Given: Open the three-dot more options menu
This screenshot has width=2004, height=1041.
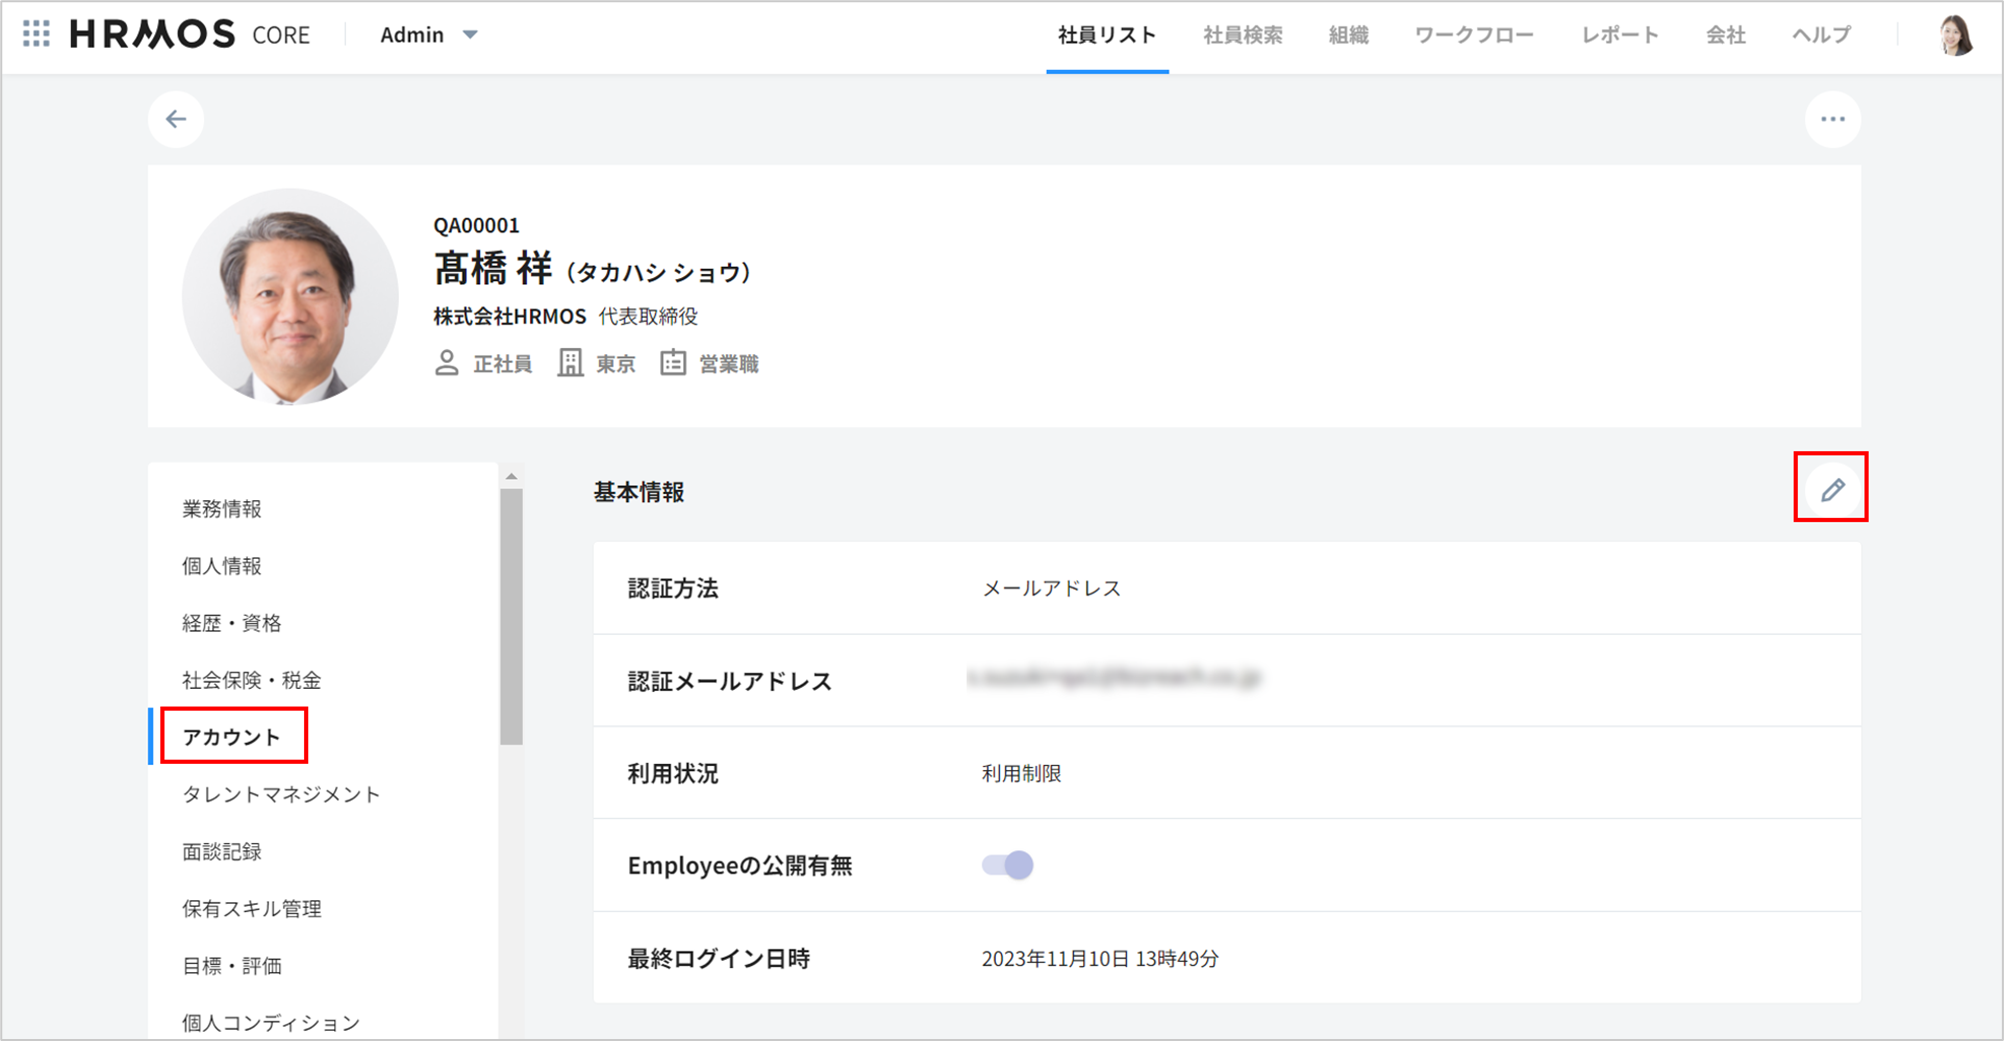Looking at the screenshot, I should click(x=1832, y=119).
